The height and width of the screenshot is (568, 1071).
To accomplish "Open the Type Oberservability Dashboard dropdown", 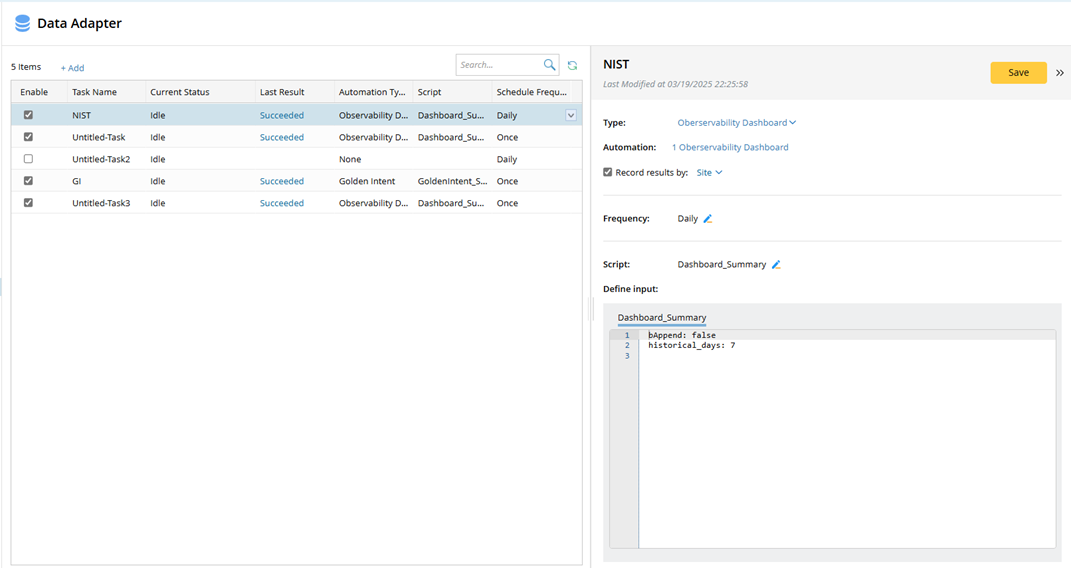I will 737,123.
